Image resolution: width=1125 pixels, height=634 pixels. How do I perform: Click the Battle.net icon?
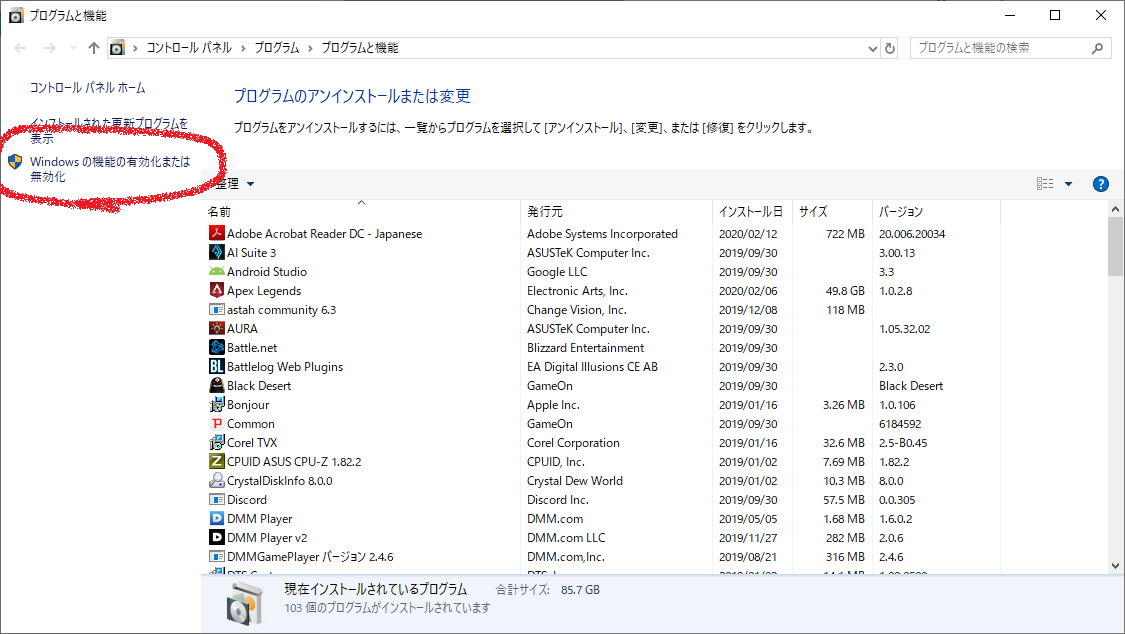216,347
